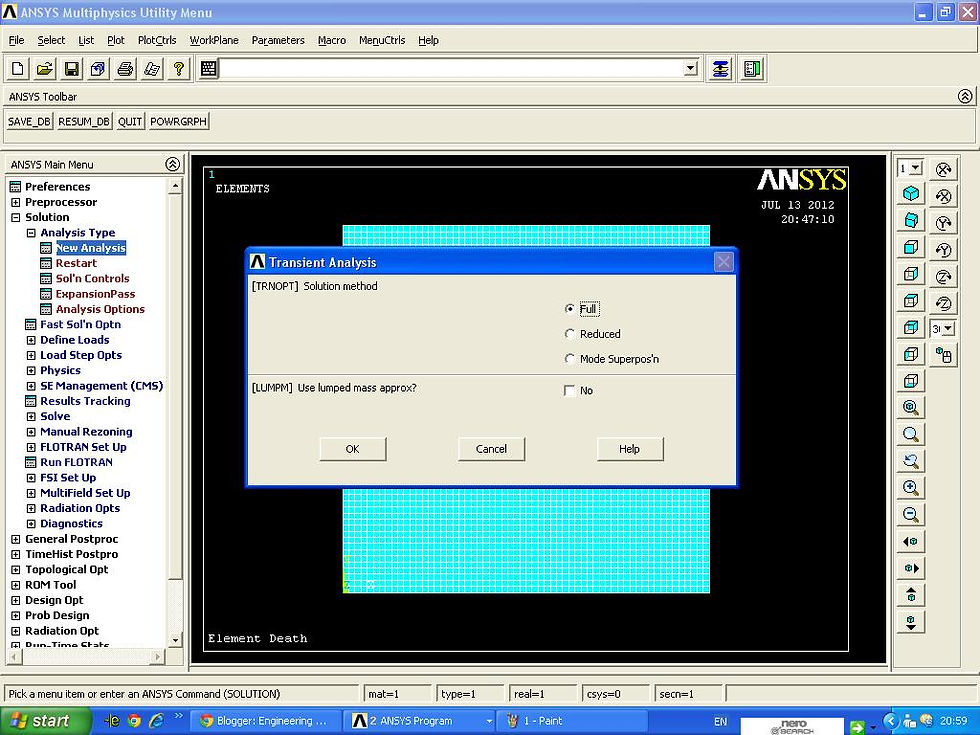Enable lumped mass approximation checkbox

pyautogui.click(x=569, y=391)
